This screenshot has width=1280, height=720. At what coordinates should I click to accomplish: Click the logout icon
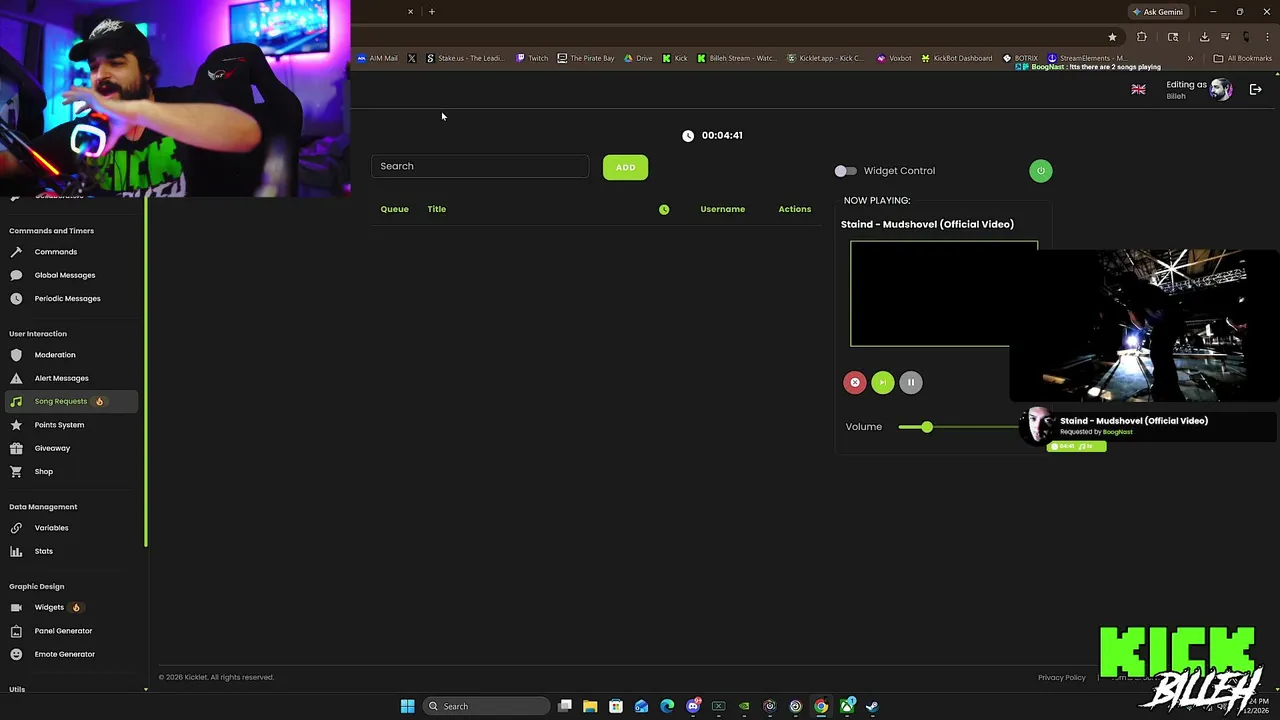pos(1256,89)
